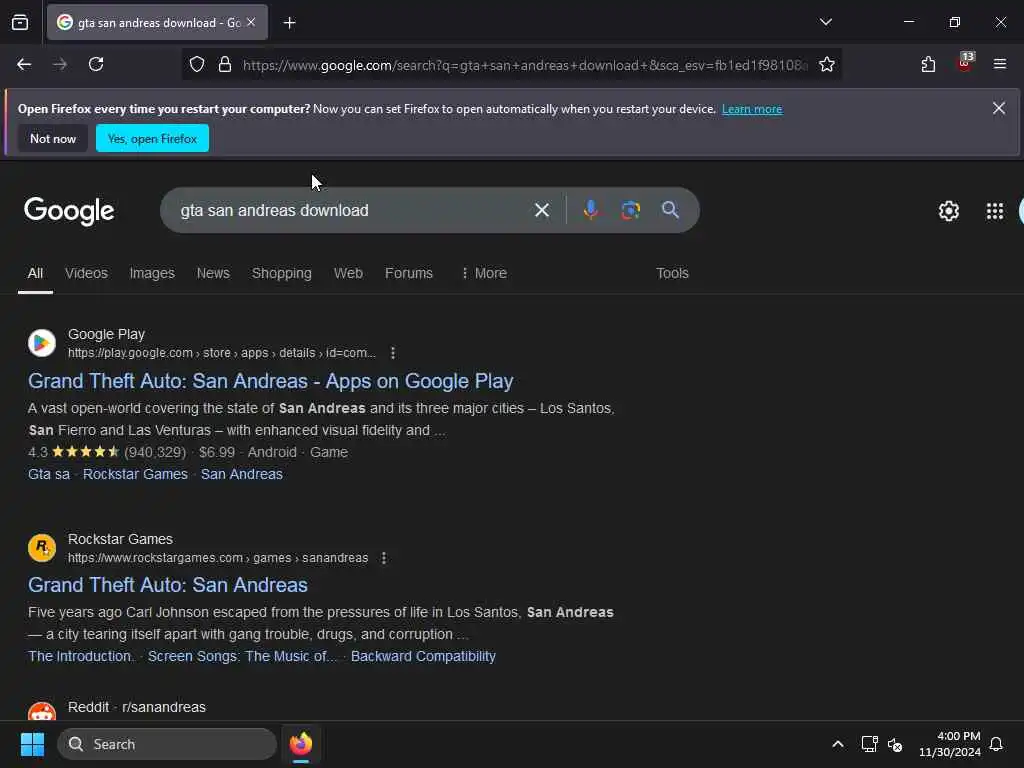Submit search with magnifier icon
This screenshot has width=1024, height=768.
coord(670,210)
